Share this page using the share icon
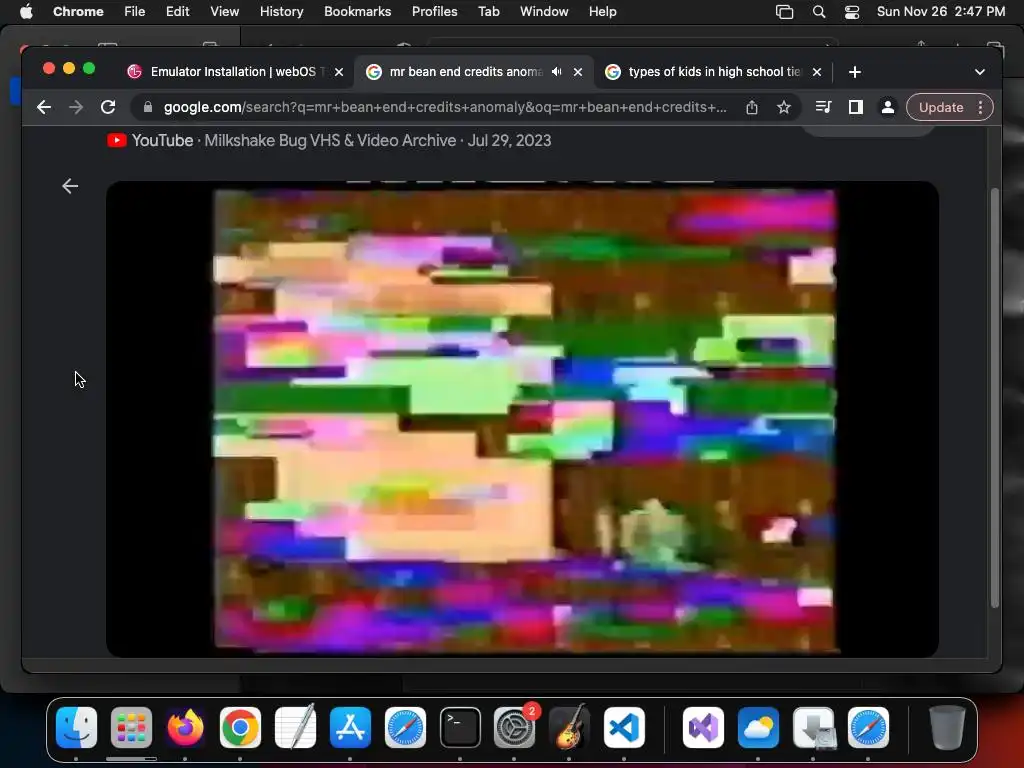This screenshot has width=1024, height=768. coord(752,107)
